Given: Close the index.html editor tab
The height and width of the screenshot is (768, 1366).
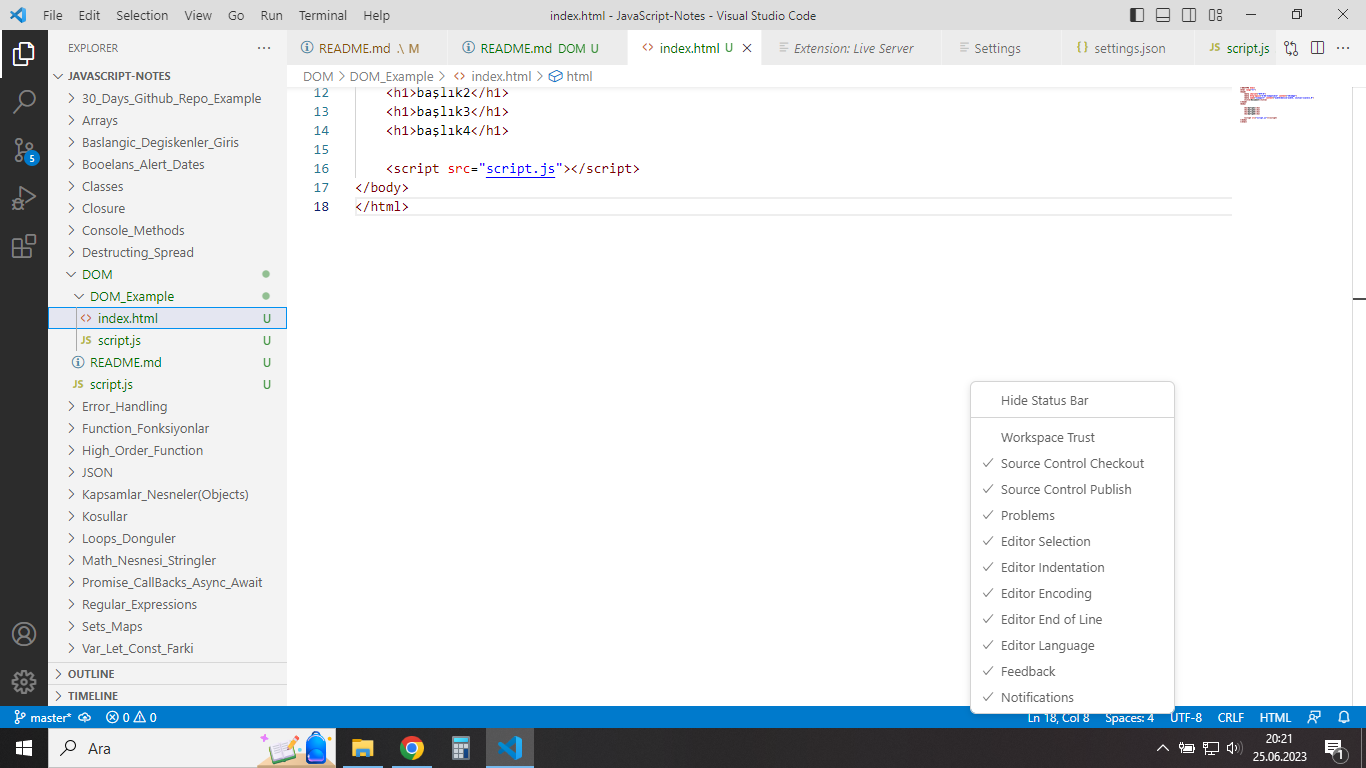Looking at the screenshot, I should [x=747, y=48].
